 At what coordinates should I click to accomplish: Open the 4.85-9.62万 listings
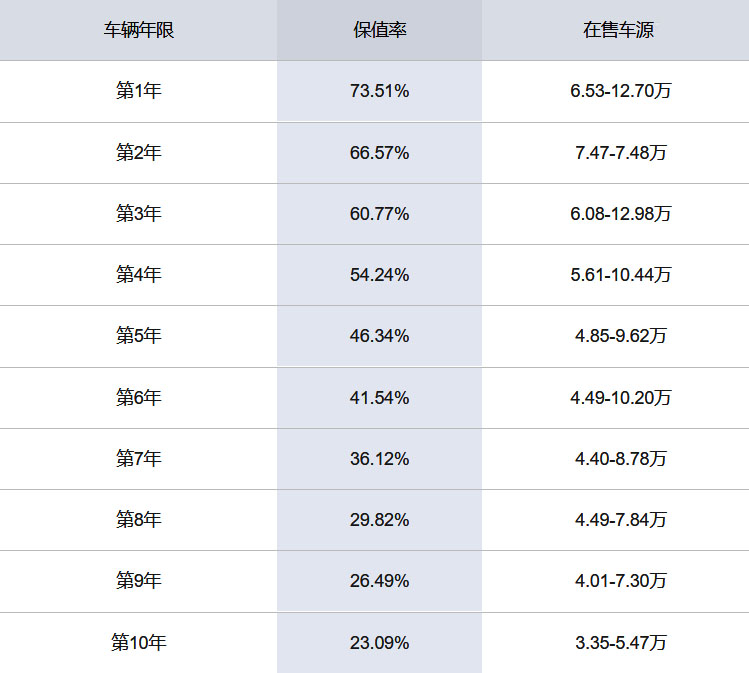[x=620, y=336]
